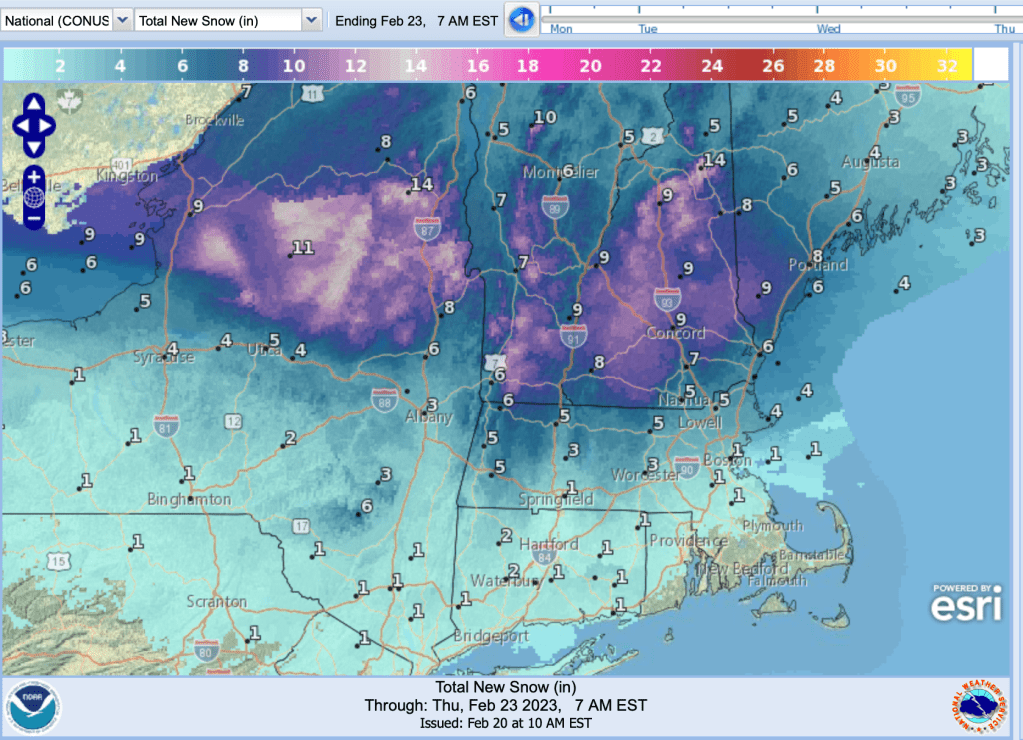Select Thu on the forecast timeline
This screenshot has width=1023, height=740.
(x=1004, y=27)
